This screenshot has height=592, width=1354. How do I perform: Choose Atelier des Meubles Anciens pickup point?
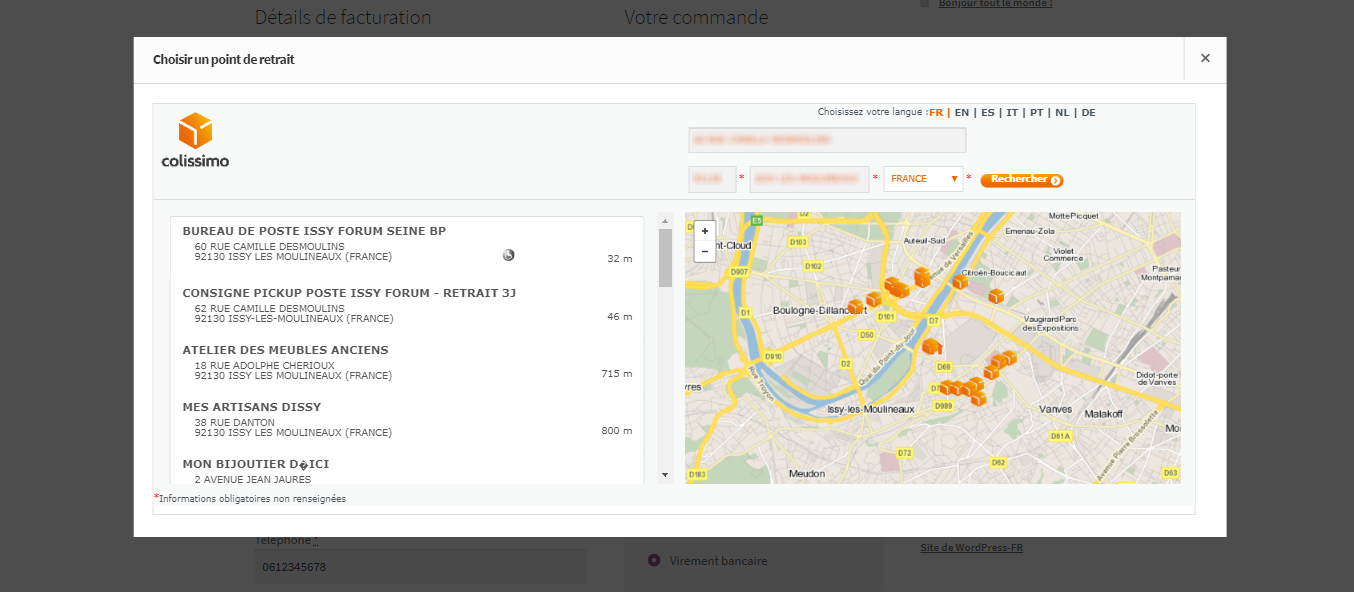[x=285, y=351]
